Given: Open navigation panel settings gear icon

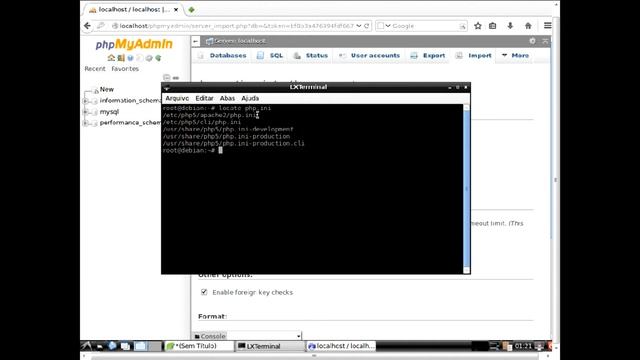Looking at the screenshot, I should (x=149, y=58).
